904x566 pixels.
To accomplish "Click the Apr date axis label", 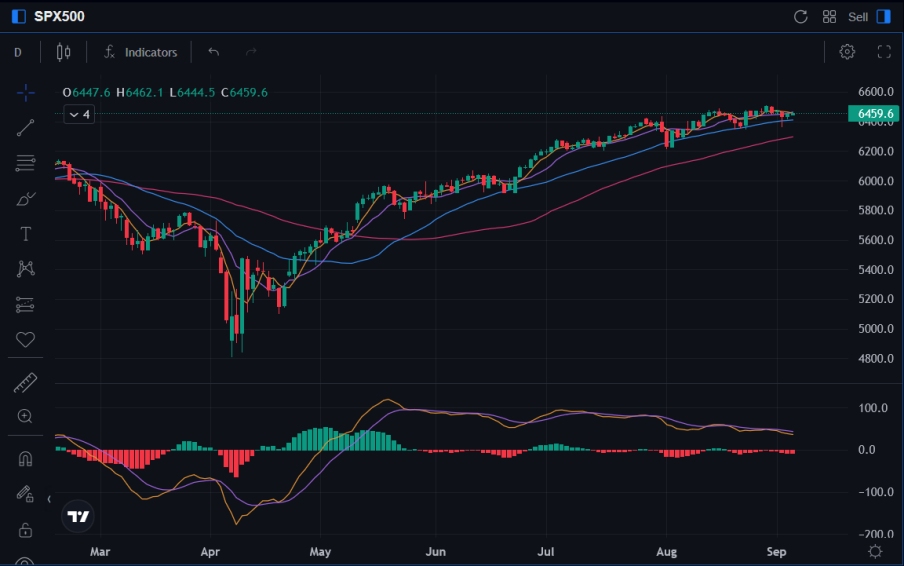I will coord(210,552).
